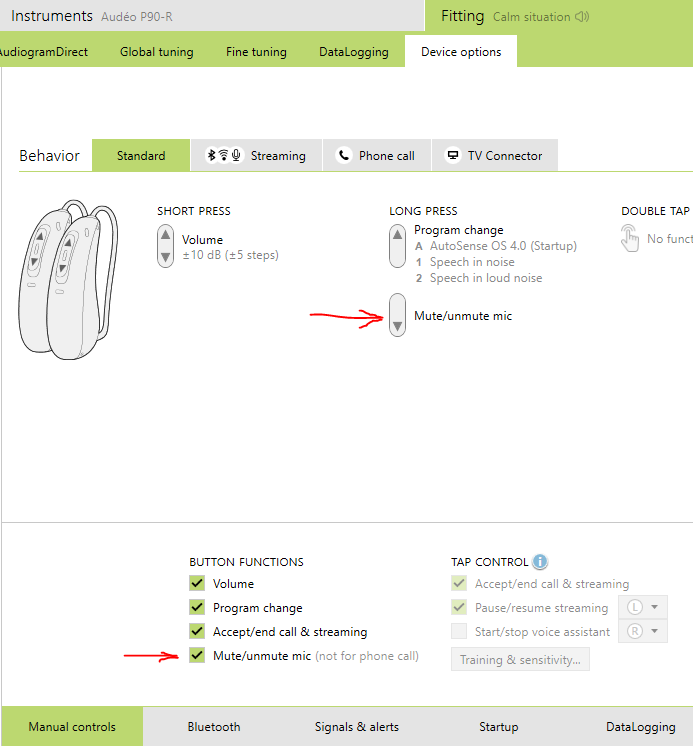Click the Bluetooth icon on Streaming tab
Viewport: 693px width, 746px height.
[212, 155]
